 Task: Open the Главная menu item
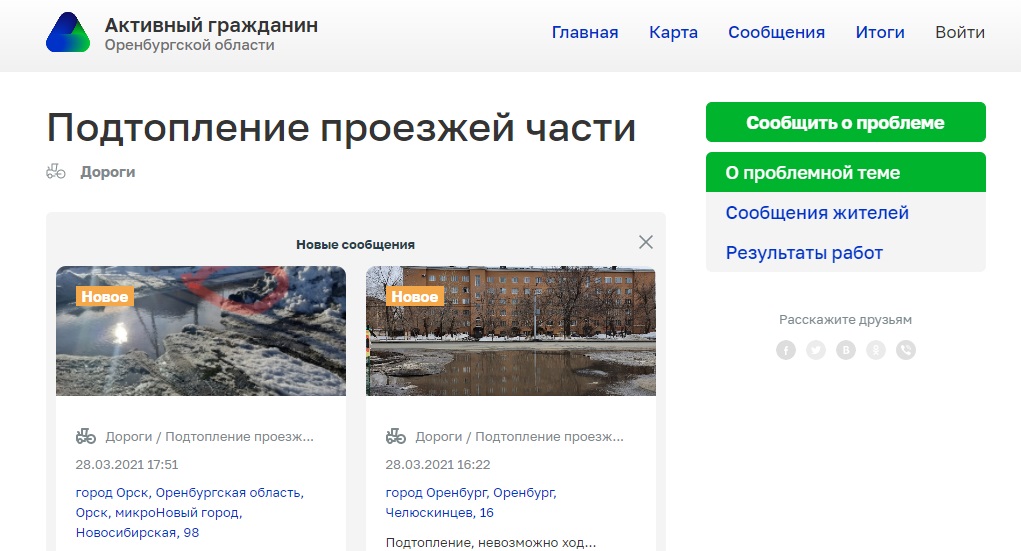(x=585, y=32)
